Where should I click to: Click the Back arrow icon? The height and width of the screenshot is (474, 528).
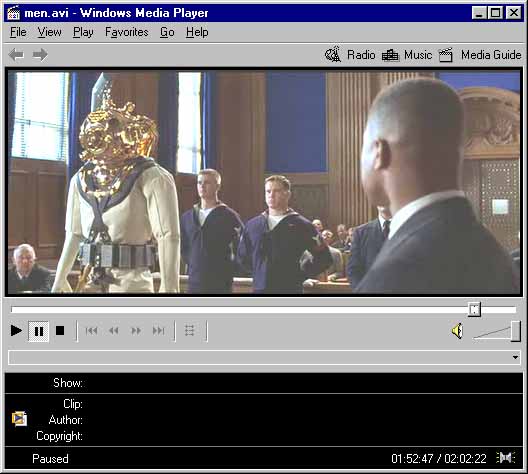16,55
